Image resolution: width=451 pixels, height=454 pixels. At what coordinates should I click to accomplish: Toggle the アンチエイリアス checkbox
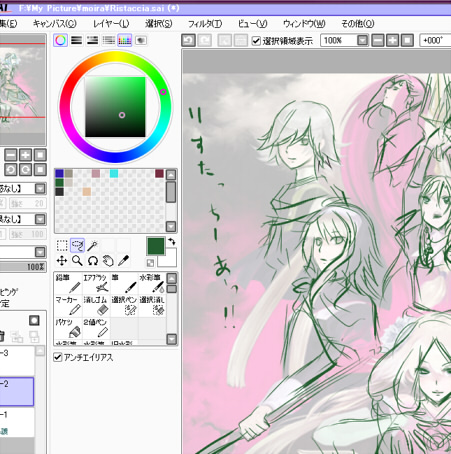coord(58,358)
